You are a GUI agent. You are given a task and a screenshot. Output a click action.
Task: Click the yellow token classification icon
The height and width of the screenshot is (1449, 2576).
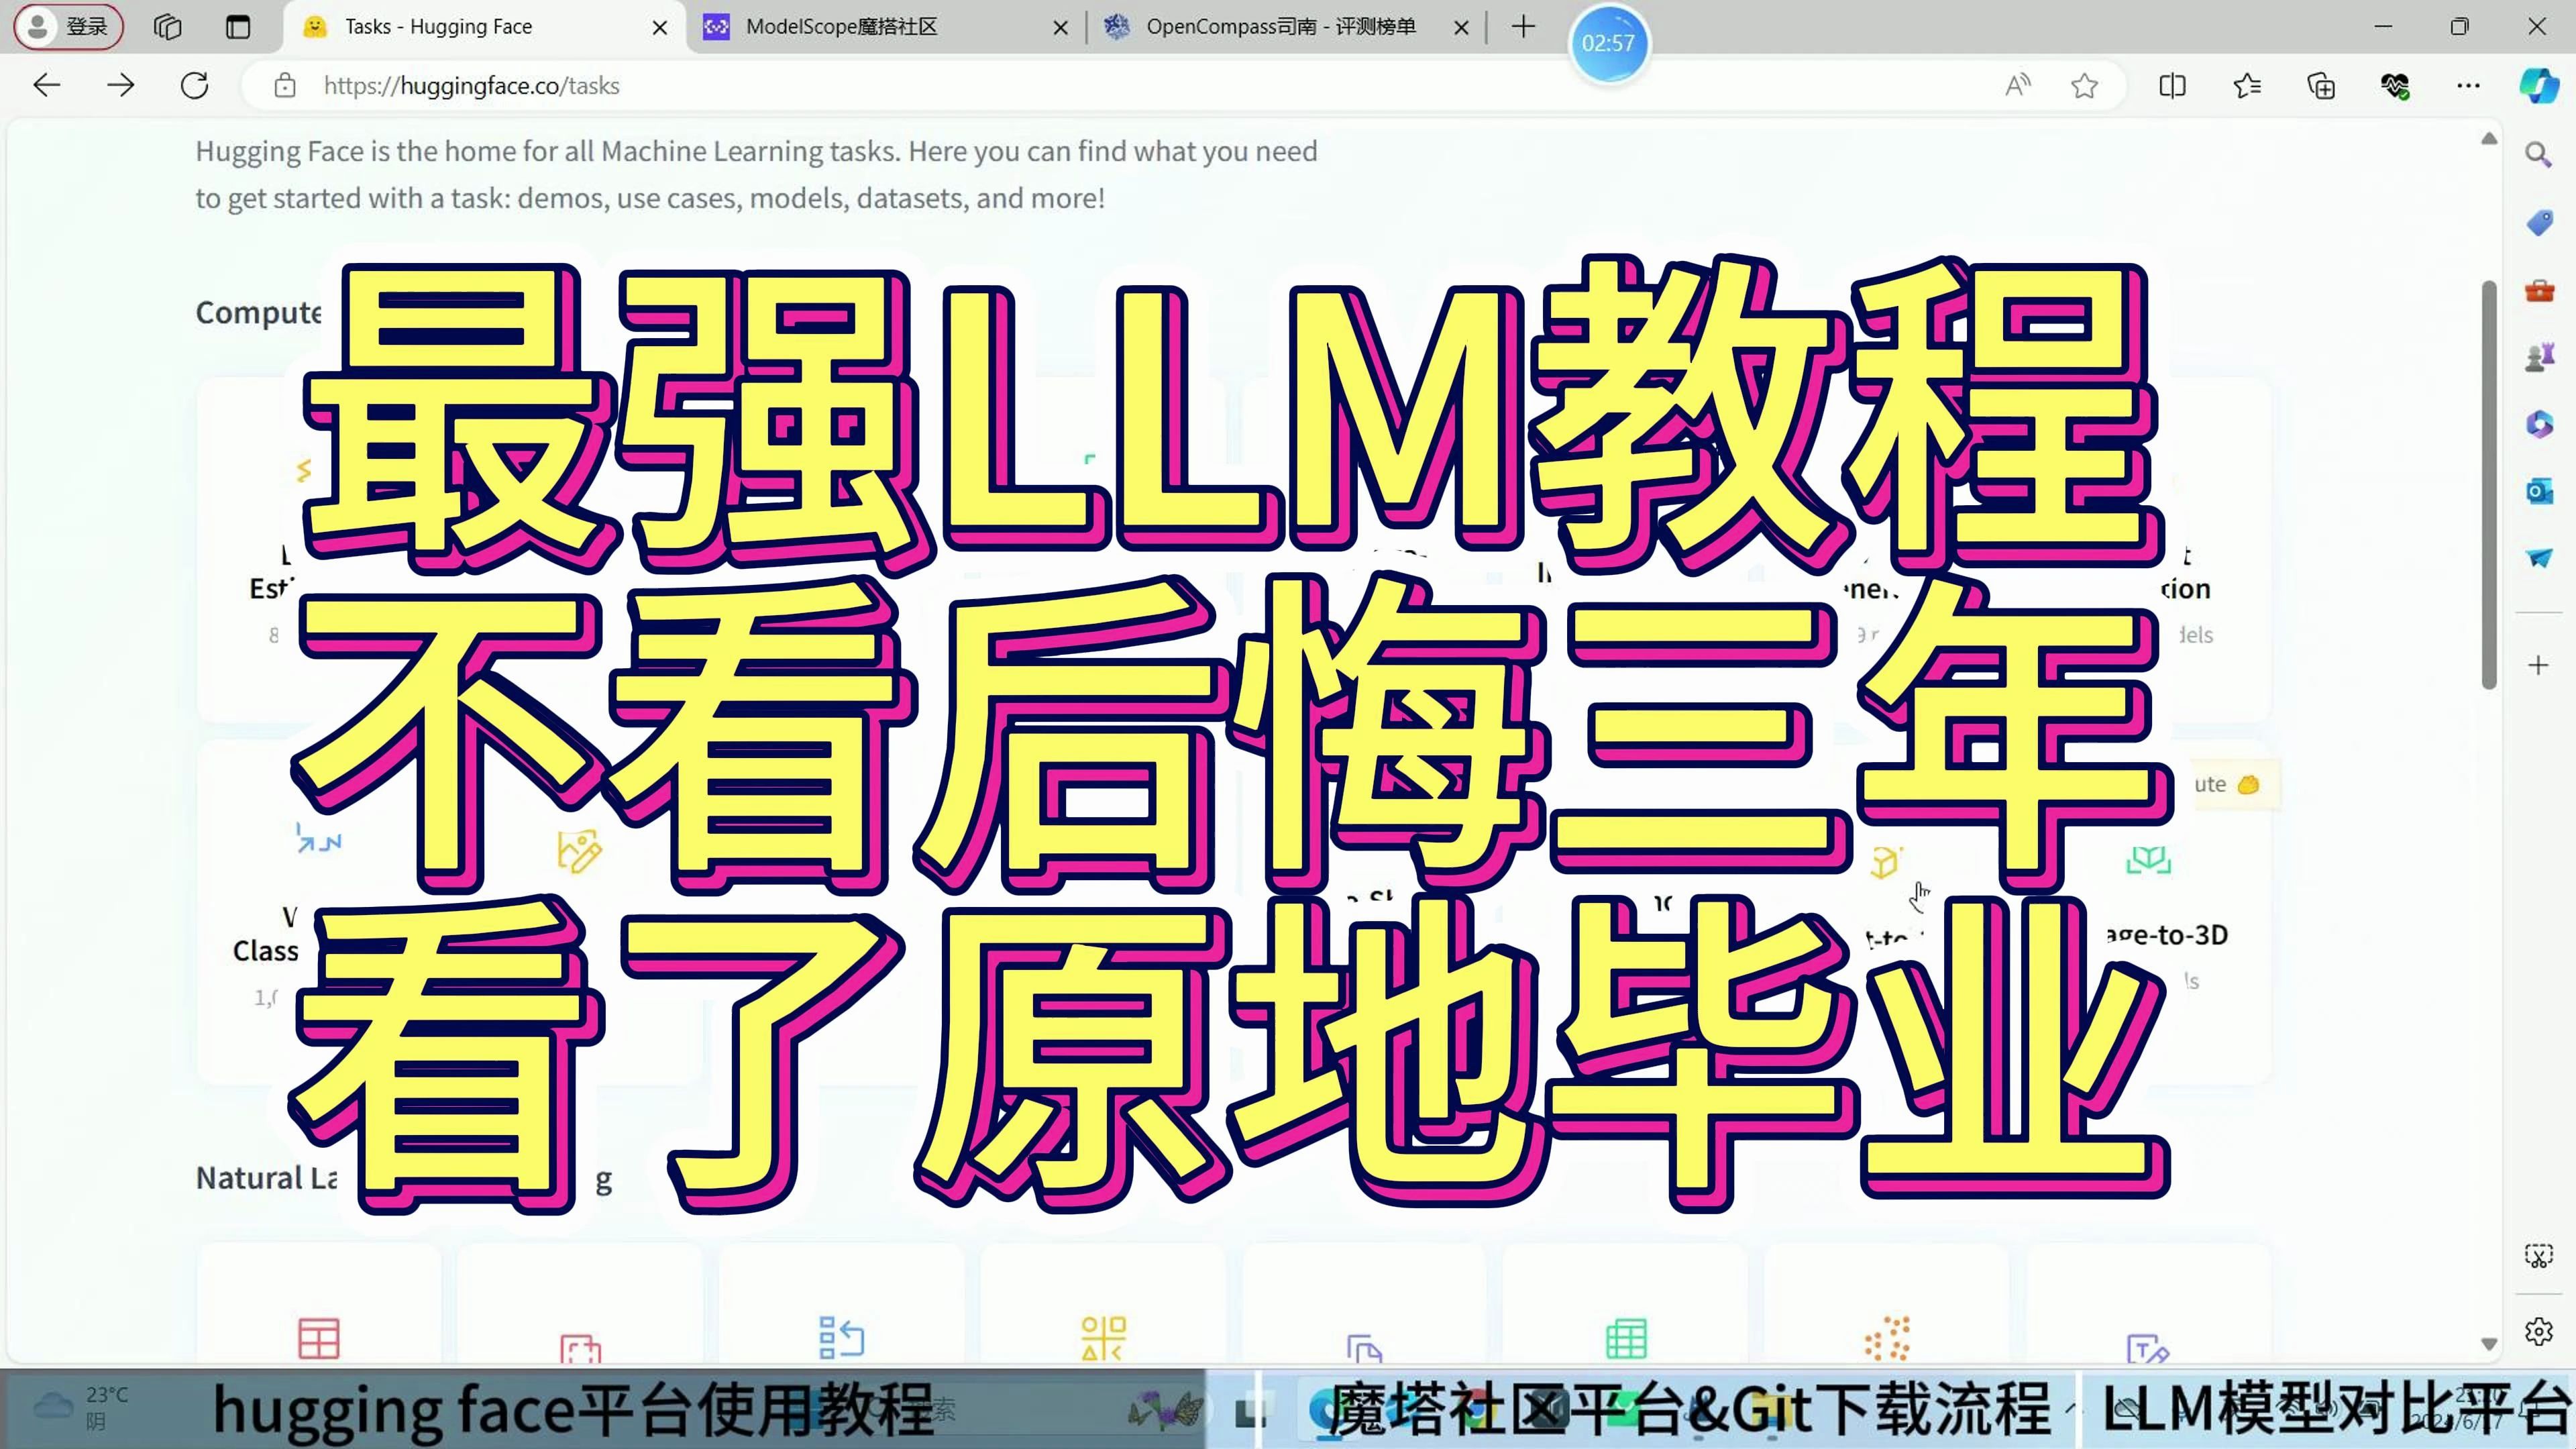(1103, 1338)
